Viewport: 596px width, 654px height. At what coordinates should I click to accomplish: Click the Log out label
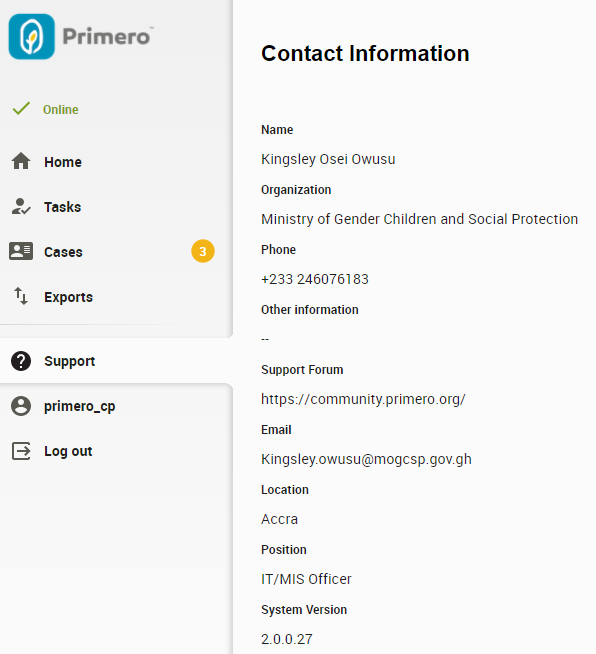point(68,451)
